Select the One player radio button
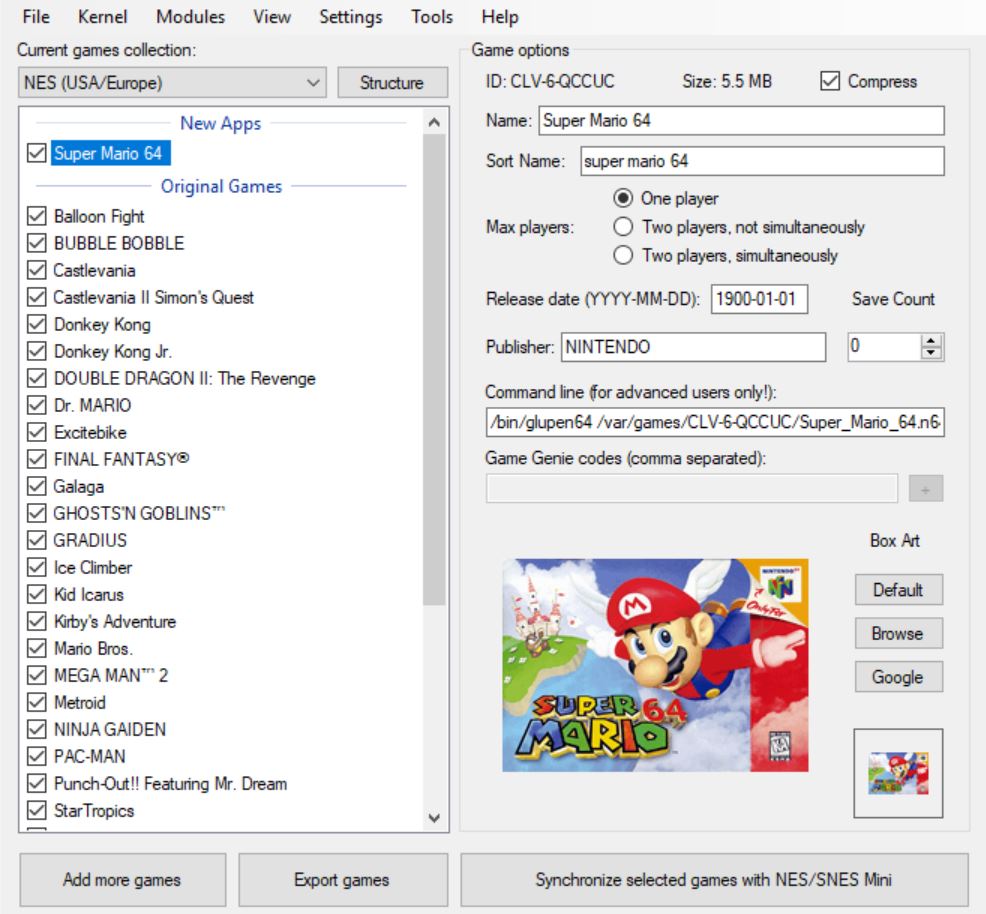 623,199
